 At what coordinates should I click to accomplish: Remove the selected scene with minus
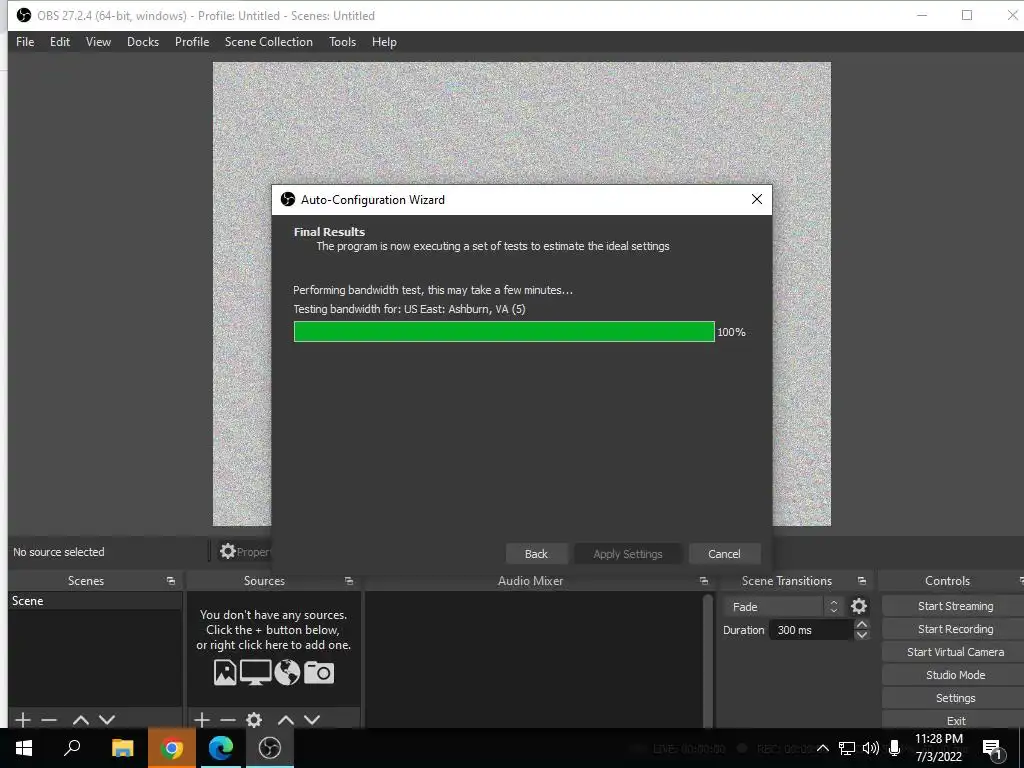tap(49, 720)
